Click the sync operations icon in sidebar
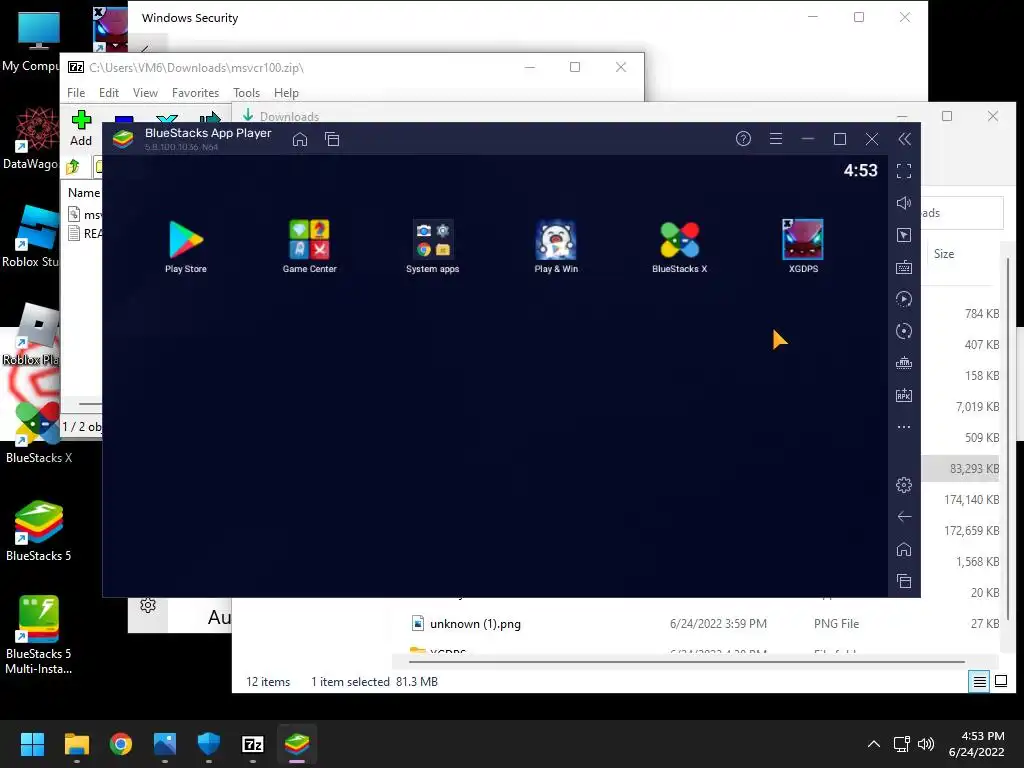1024x768 pixels. pos(904,331)
